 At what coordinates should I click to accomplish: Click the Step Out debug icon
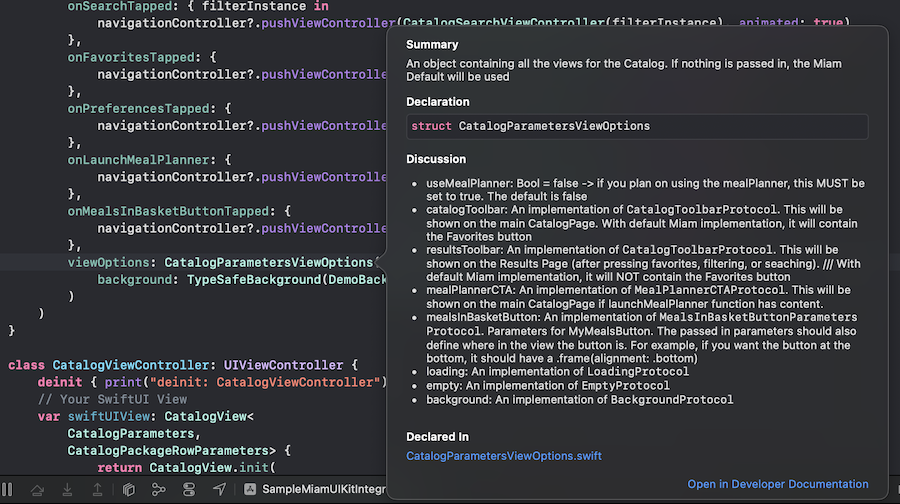point(98,490)
